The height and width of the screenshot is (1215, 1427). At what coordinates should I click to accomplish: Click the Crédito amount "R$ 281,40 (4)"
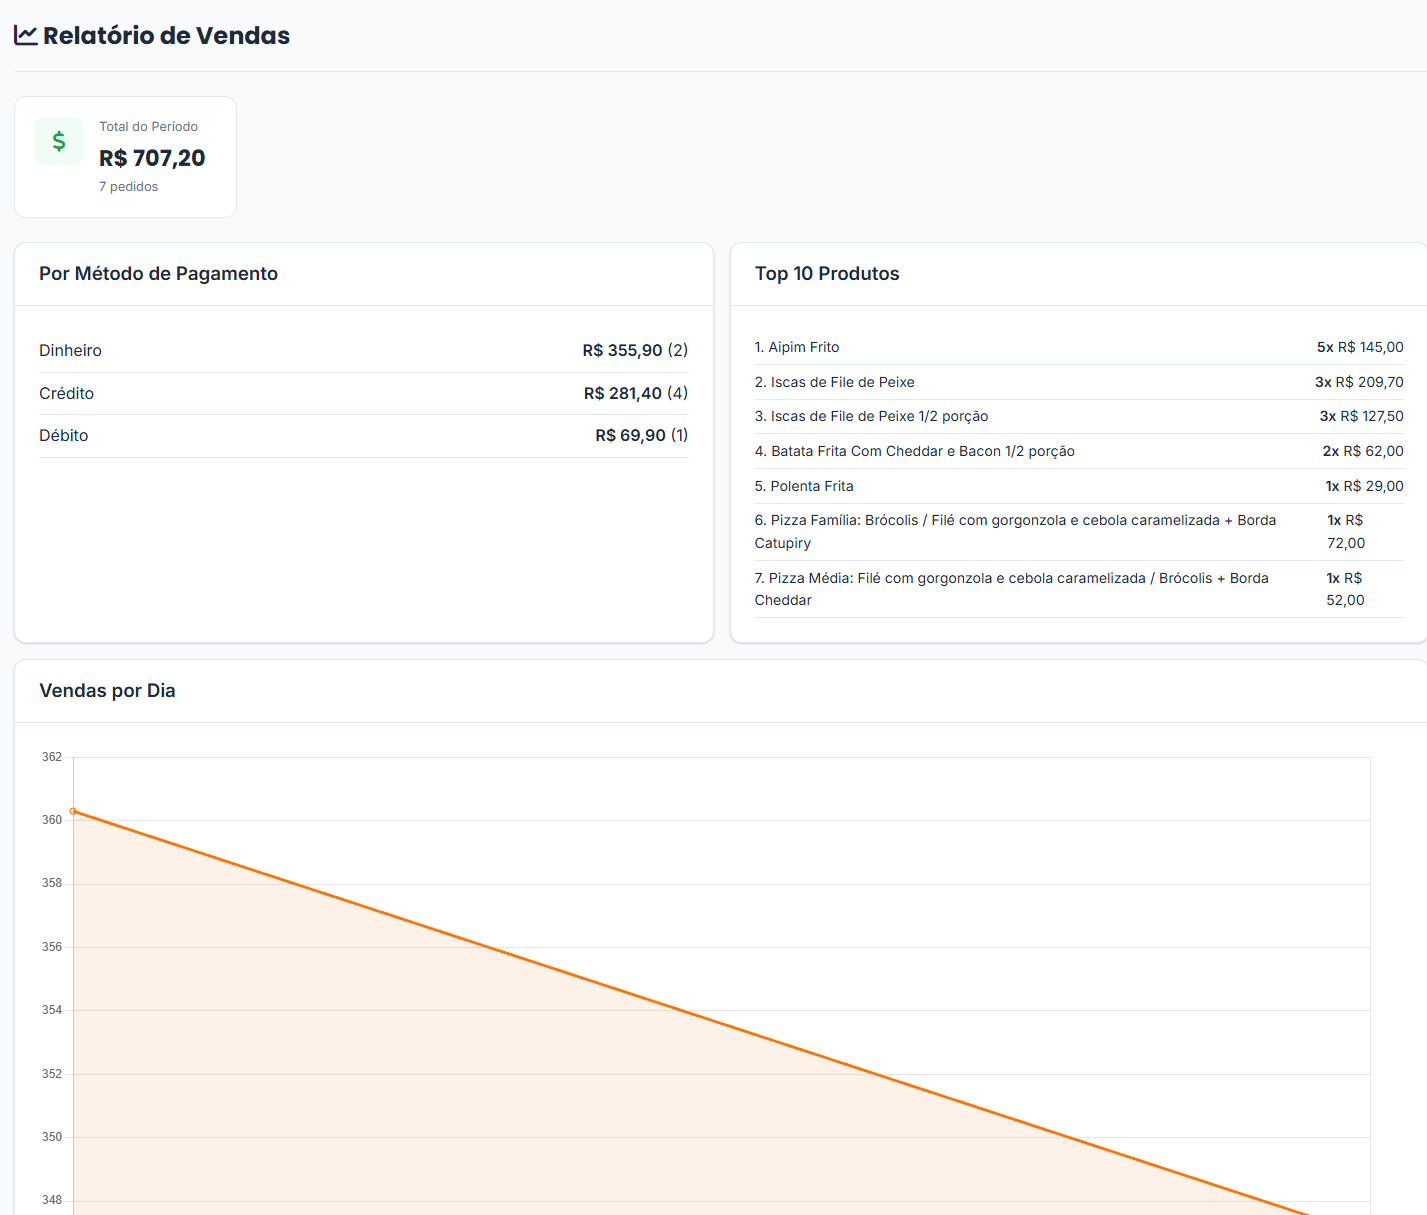coord(636,394)
